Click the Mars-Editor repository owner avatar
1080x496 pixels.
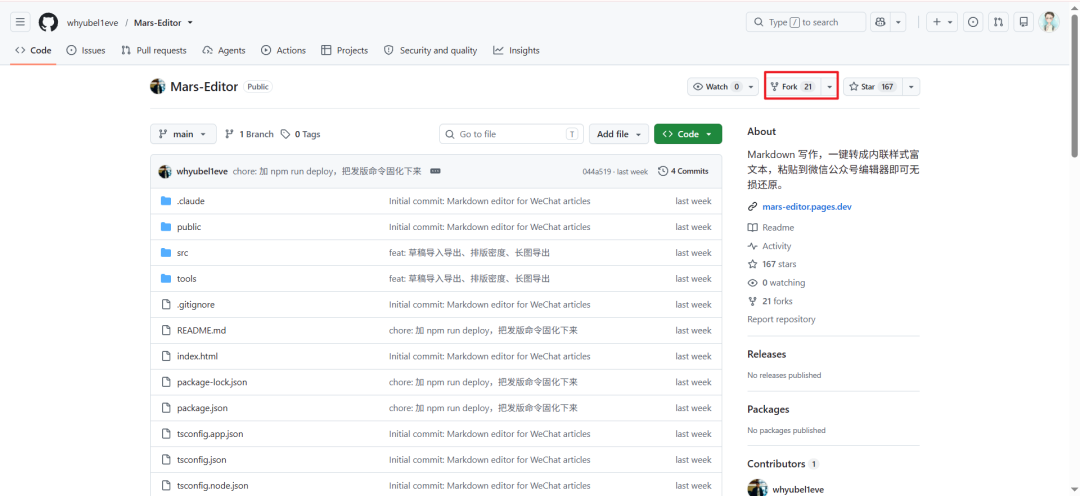(158, 87)
